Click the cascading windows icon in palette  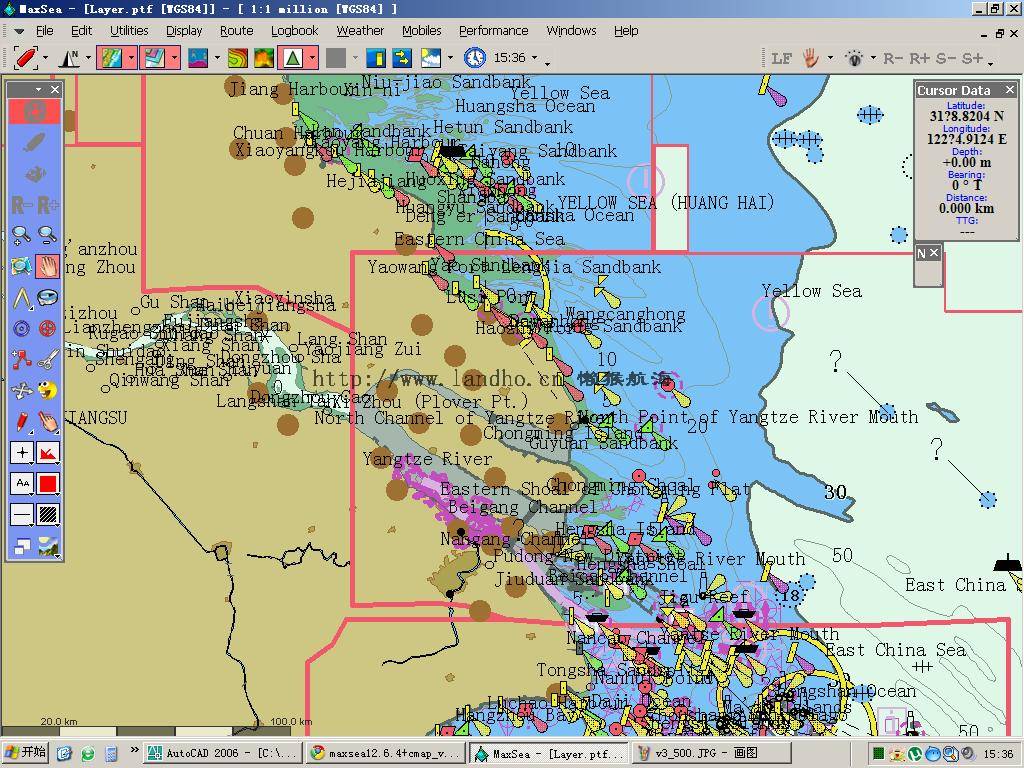[22, 546]
